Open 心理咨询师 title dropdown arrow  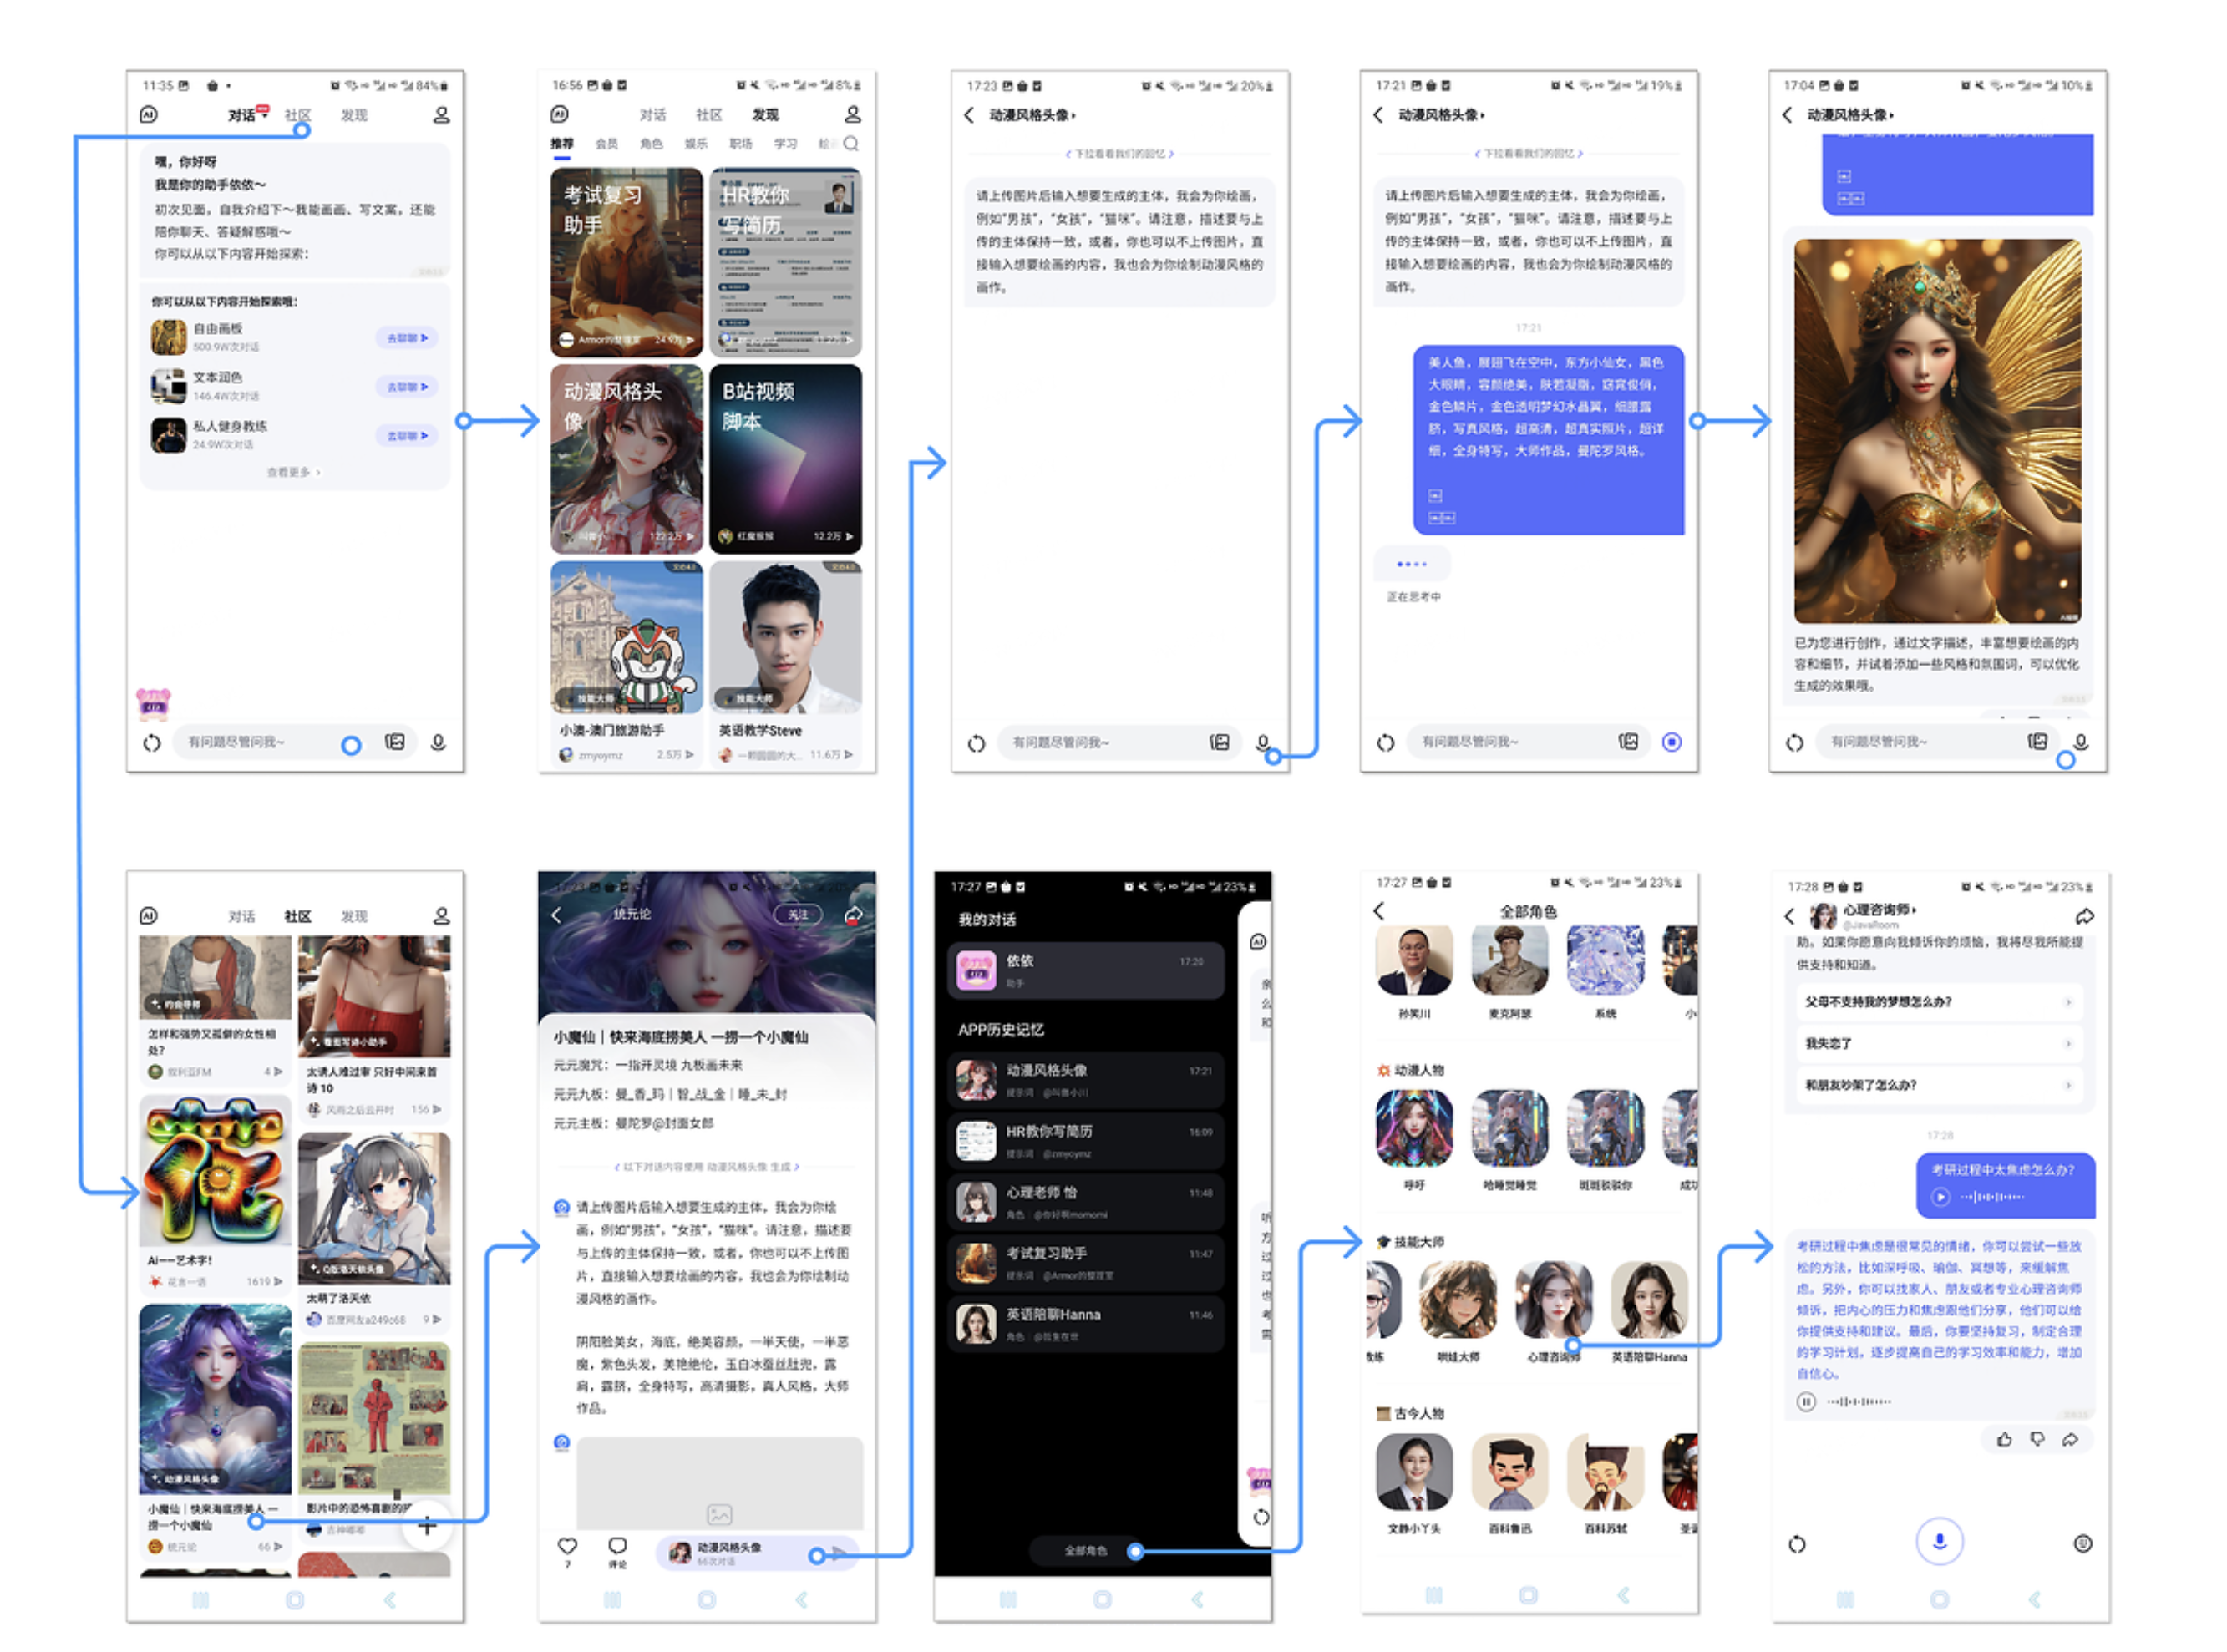[x=1914, y=910]
